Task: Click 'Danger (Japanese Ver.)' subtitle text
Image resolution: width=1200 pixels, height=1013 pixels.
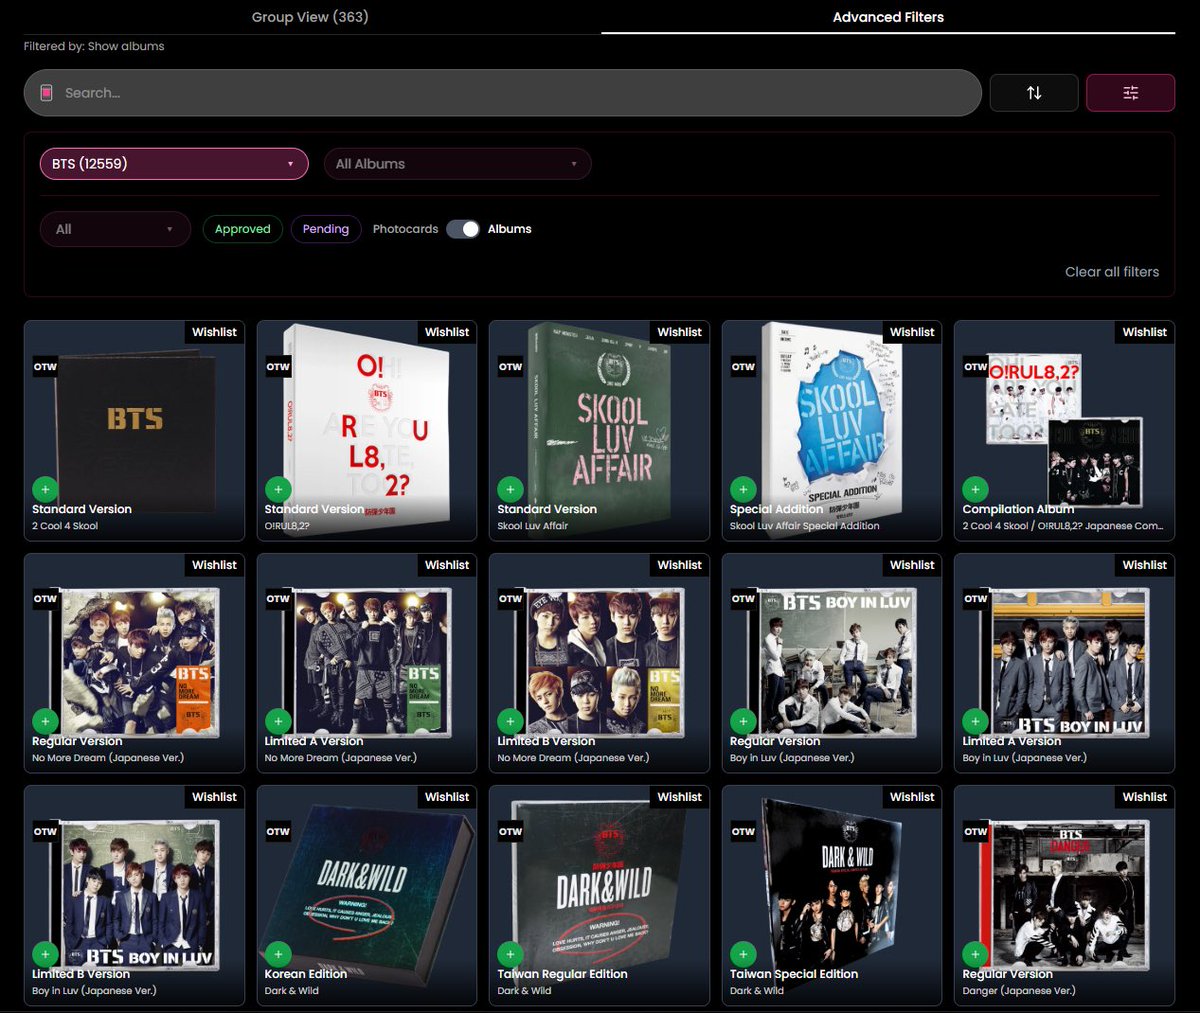Action: 1019,991
